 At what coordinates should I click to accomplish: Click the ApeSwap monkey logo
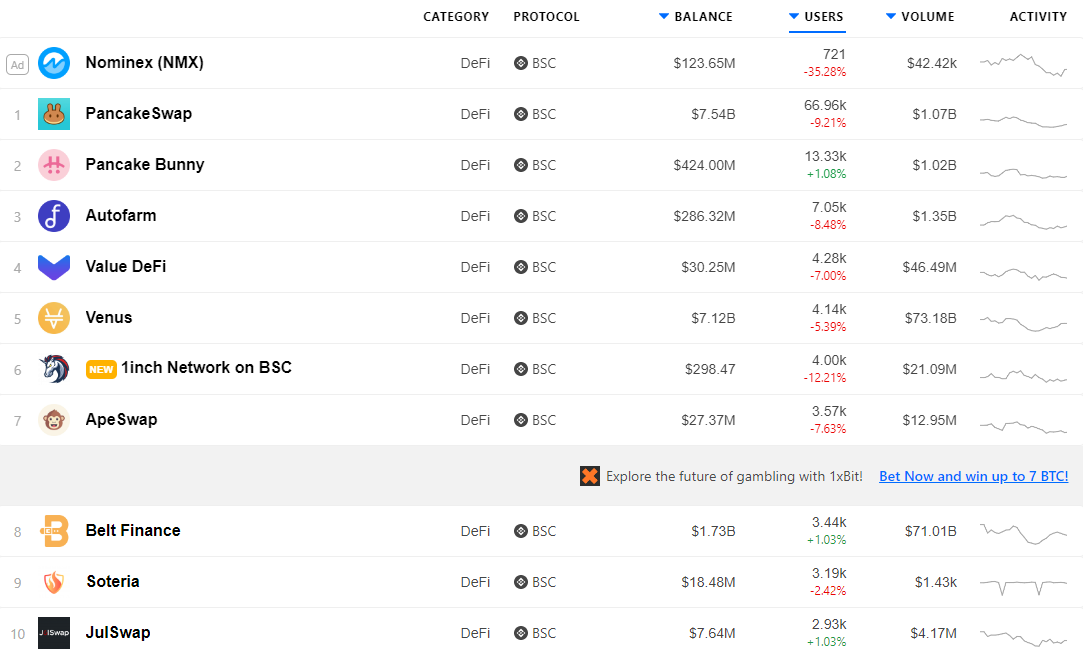(x=54, y=420)
